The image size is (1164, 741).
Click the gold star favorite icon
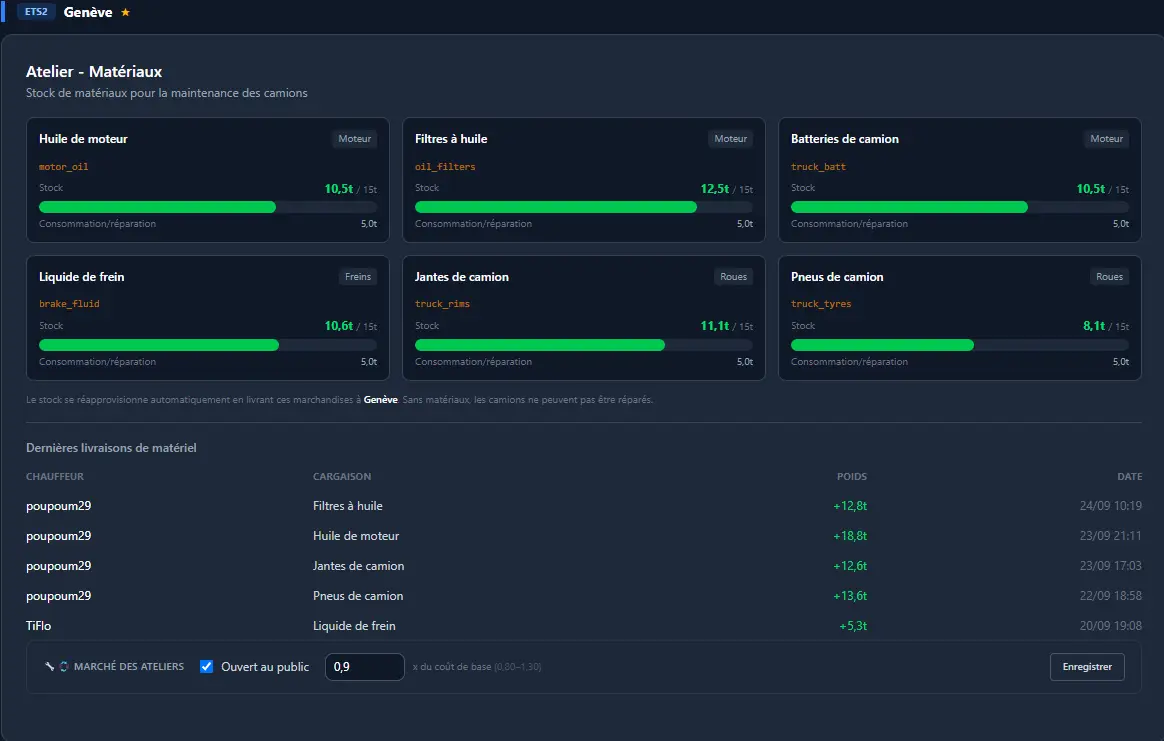point(125,12)
